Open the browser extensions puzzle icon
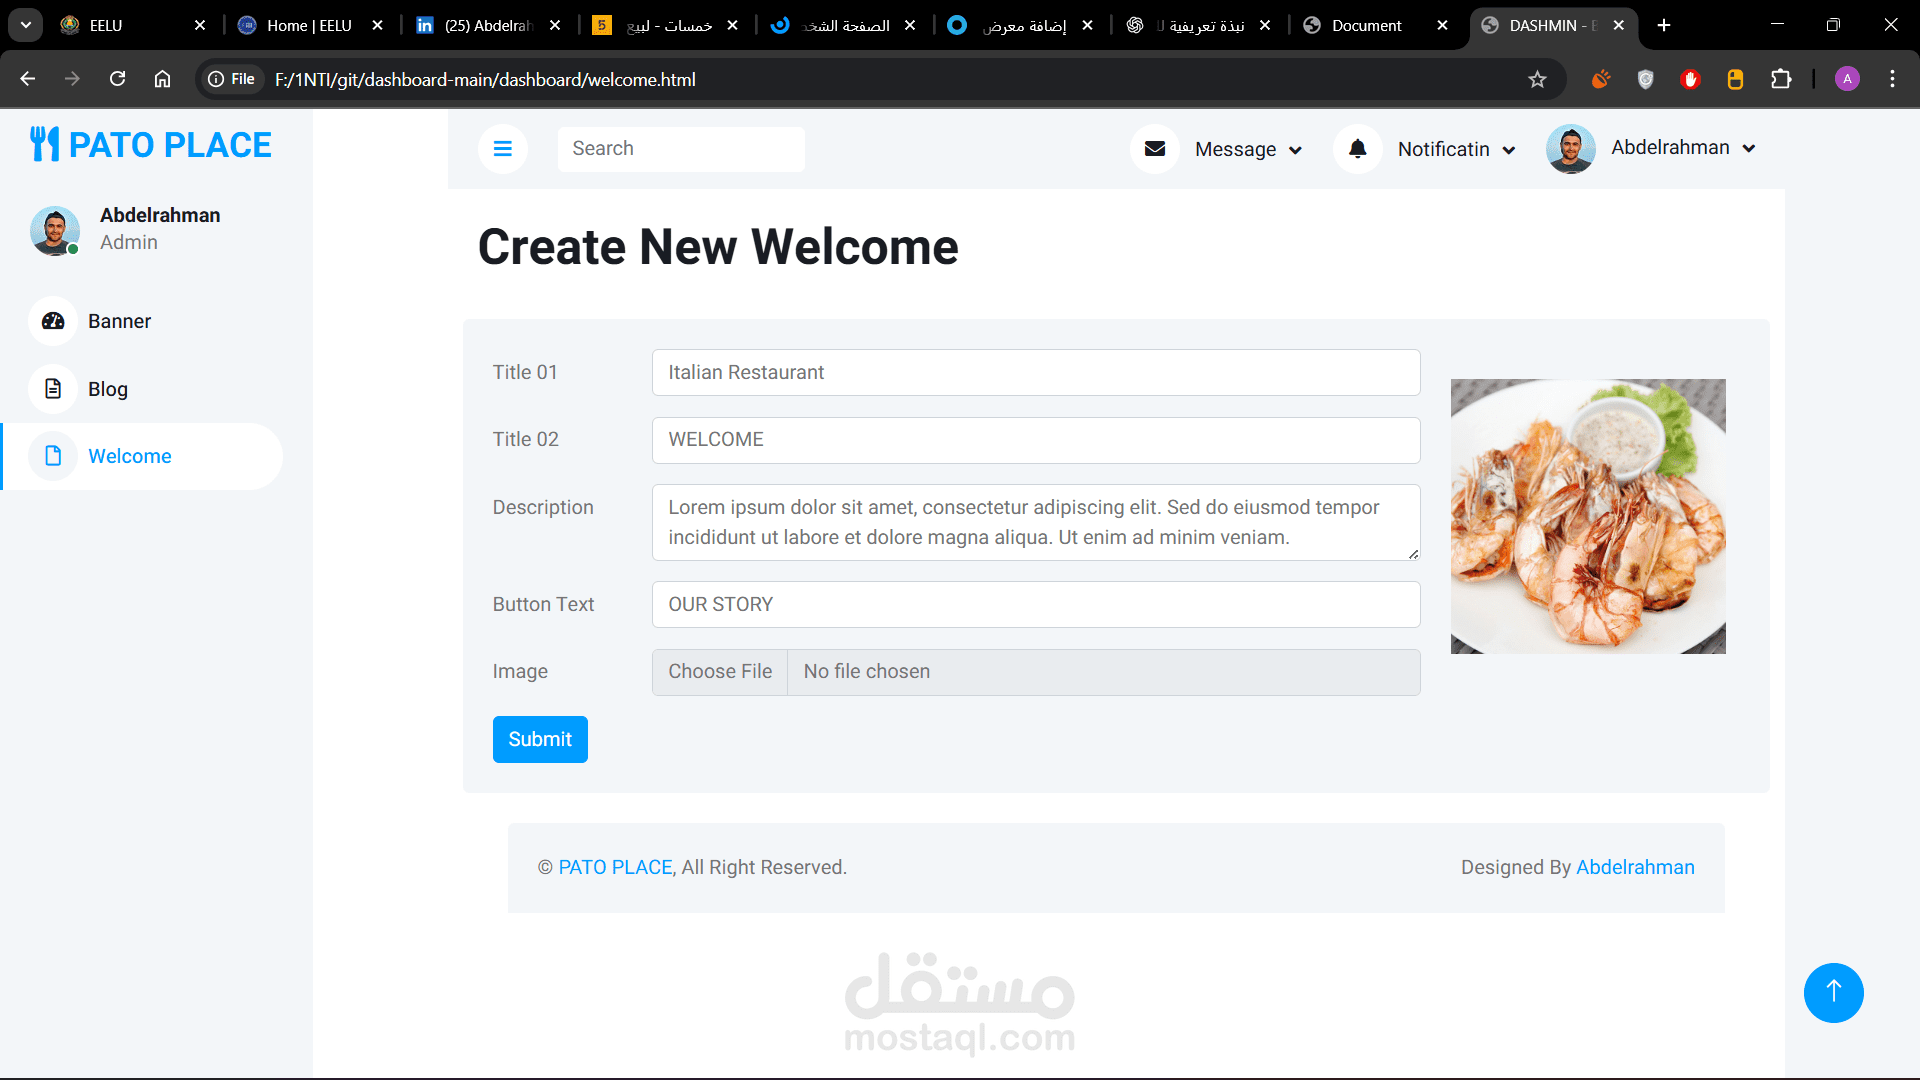This screenshot has height=1080, width=1920. click(x=1781, y=79)
